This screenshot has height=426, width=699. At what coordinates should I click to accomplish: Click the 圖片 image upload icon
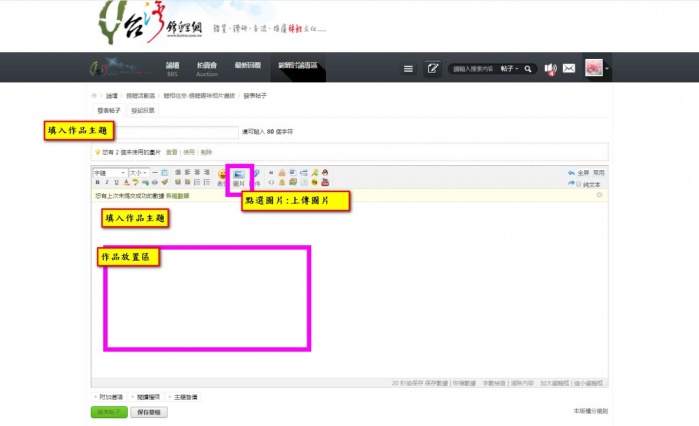point(240,175)
